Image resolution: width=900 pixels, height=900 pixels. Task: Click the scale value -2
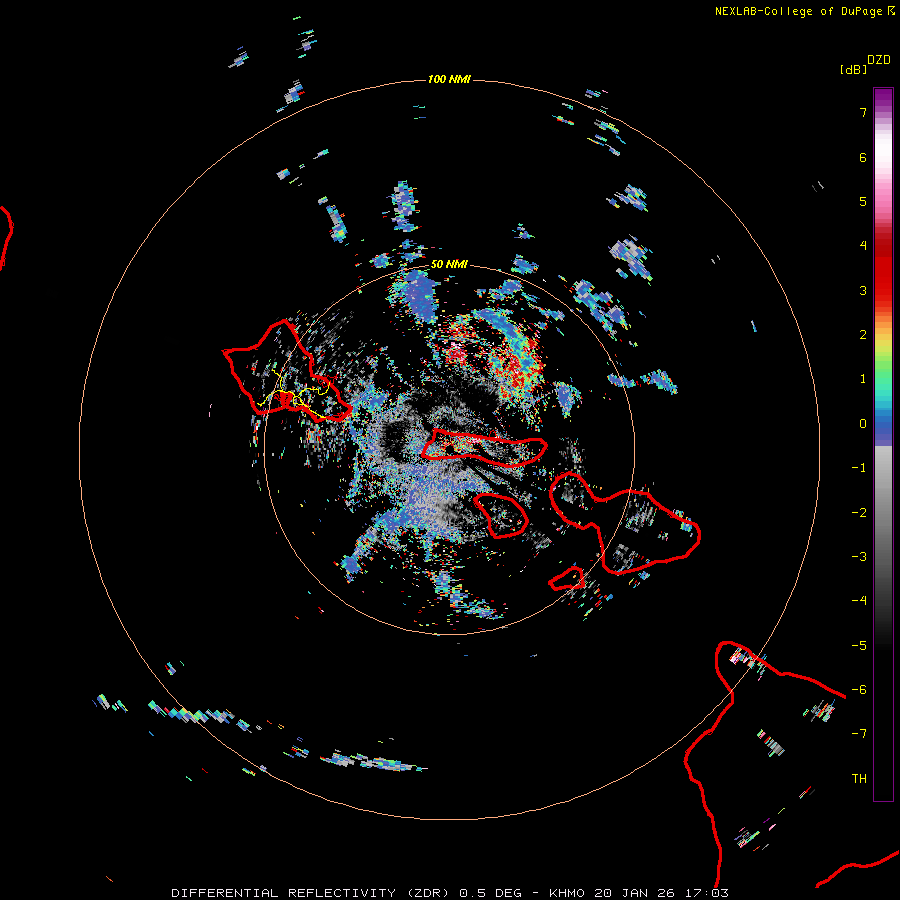[x=859, y=513]
